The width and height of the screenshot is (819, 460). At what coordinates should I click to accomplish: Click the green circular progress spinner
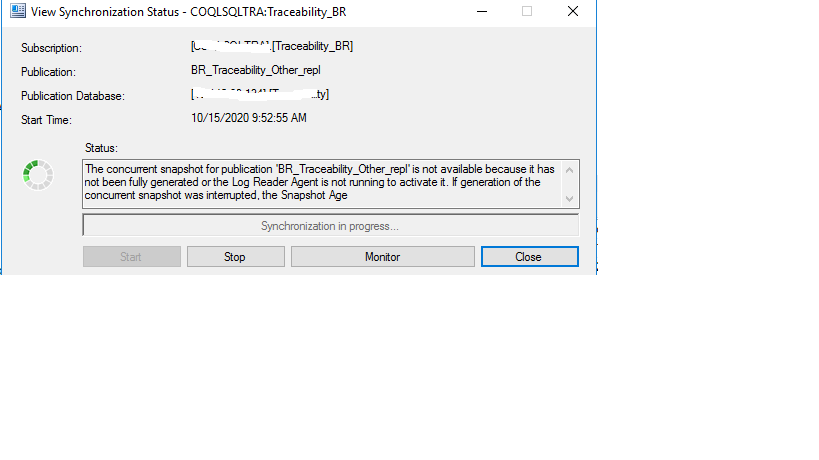pos(38,175)
